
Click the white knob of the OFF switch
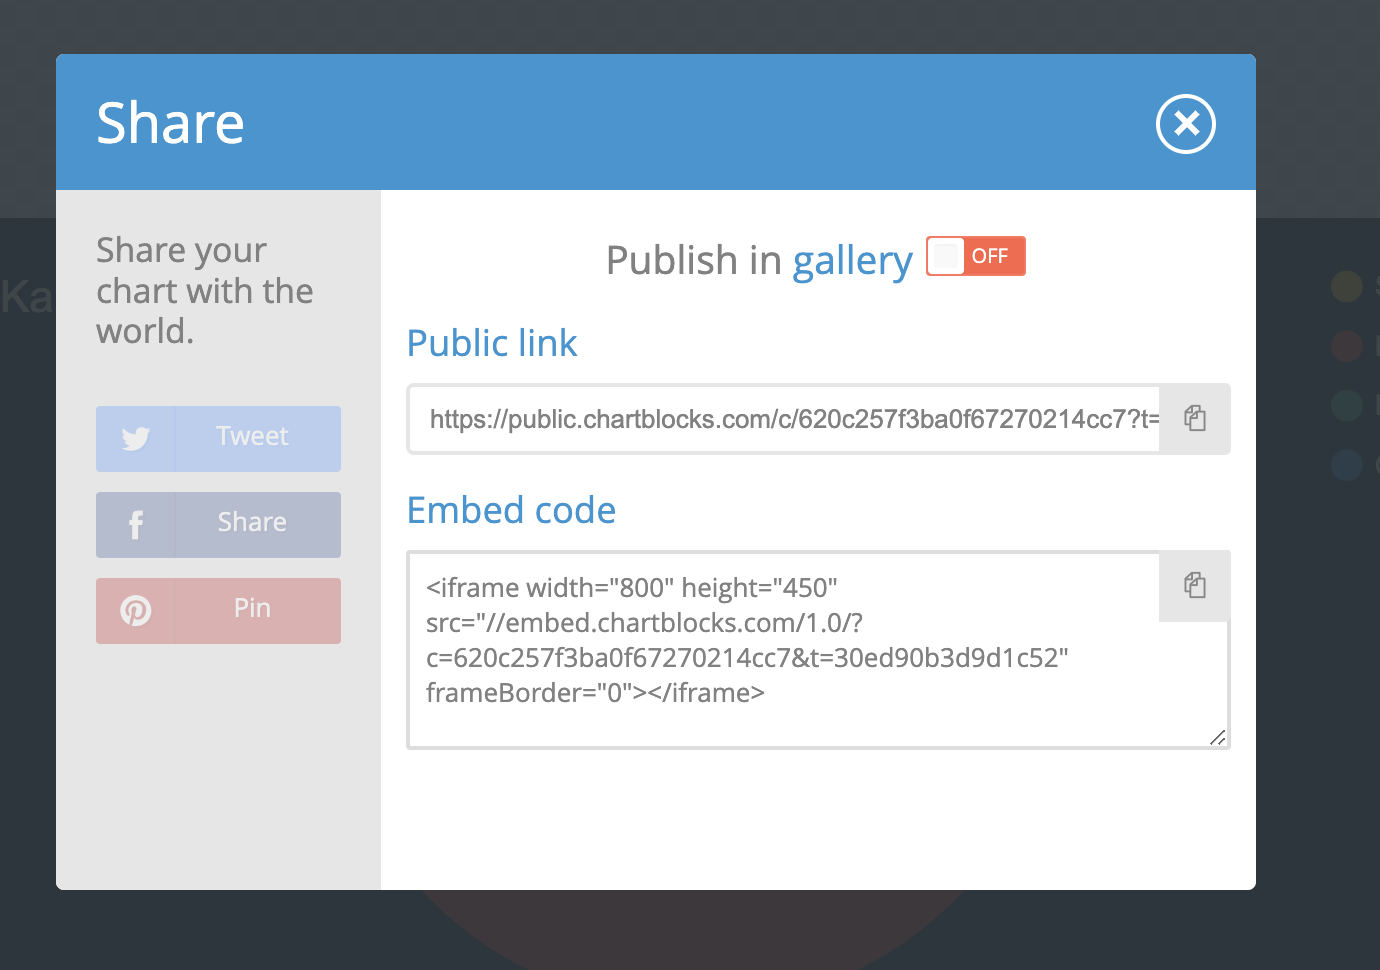(946, 256)
